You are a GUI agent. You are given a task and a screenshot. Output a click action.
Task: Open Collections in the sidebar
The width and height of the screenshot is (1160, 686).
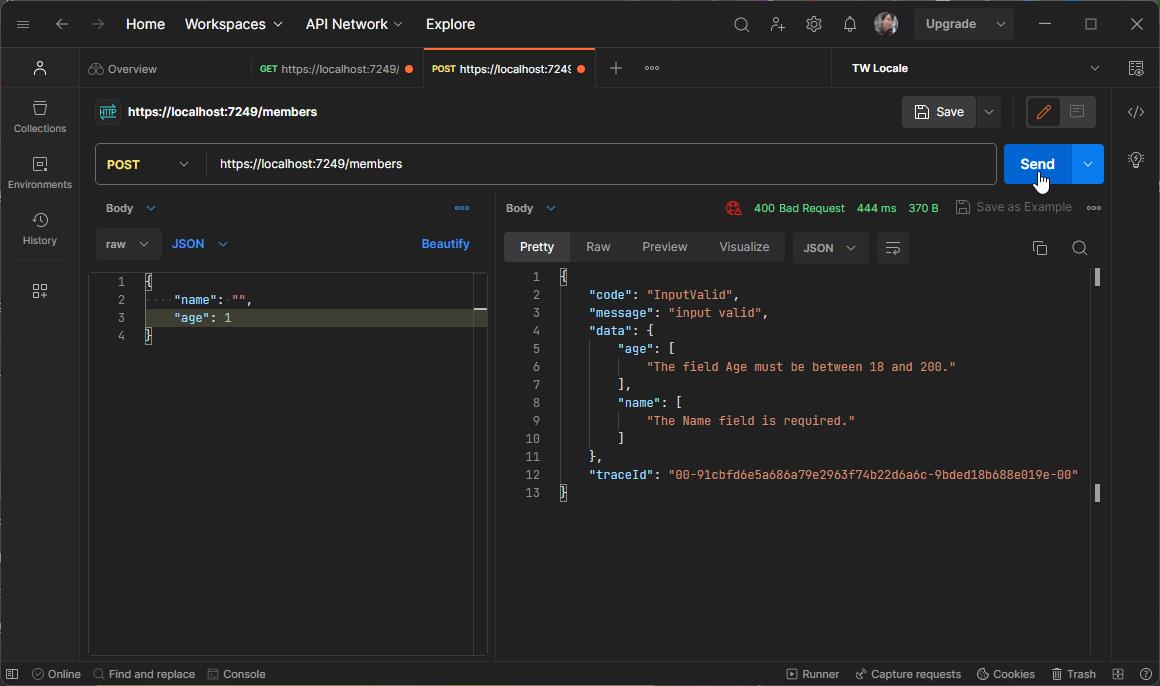click(40, 117)
